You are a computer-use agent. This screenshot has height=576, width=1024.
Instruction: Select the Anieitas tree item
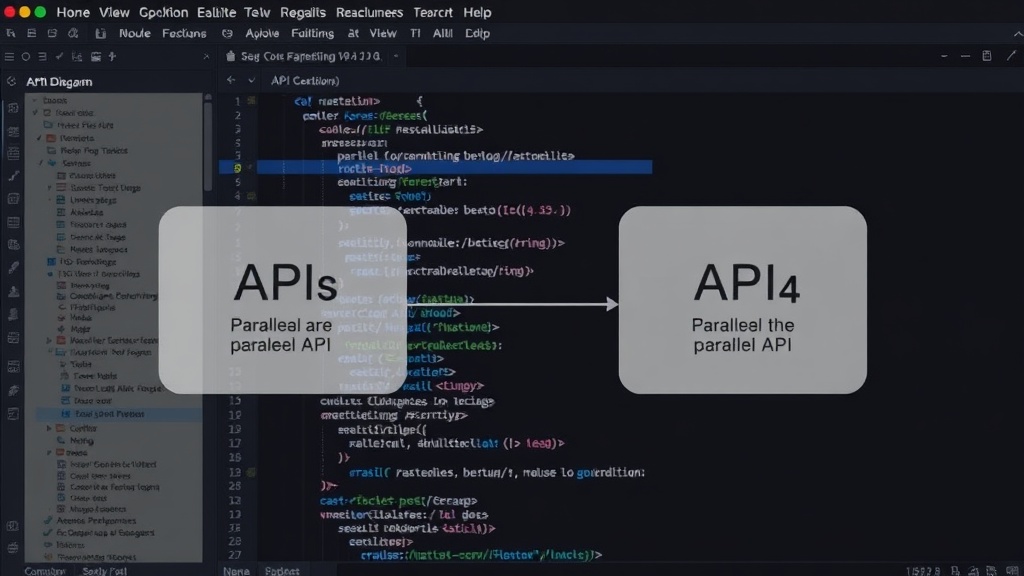[x=86, y=212]
